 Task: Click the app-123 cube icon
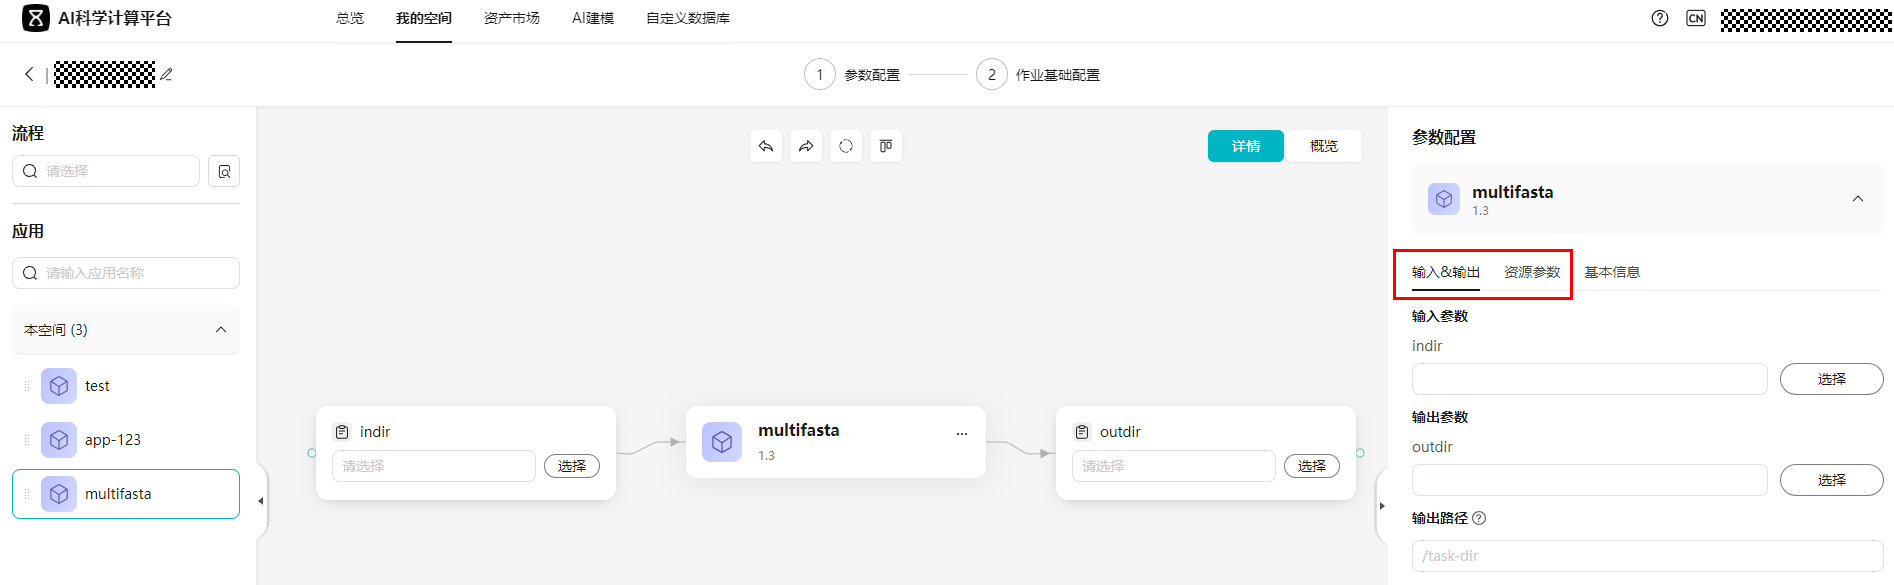click(59, 440)
